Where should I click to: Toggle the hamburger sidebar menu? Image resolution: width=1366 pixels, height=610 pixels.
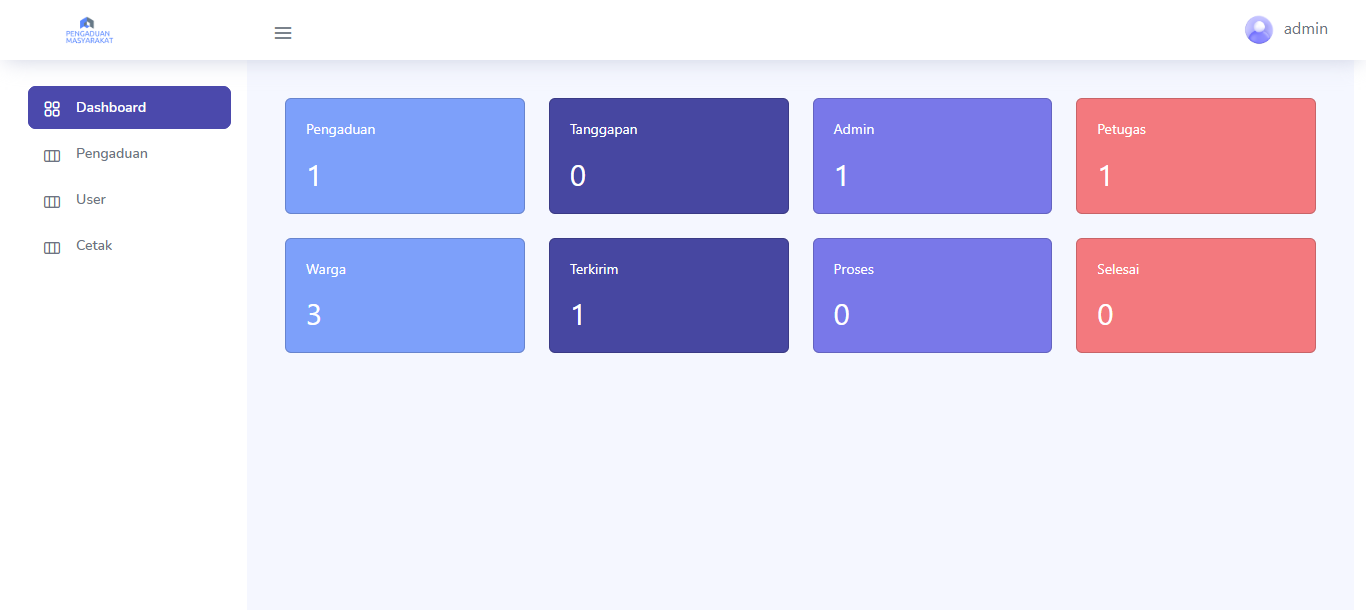click(x=283, y=33)
